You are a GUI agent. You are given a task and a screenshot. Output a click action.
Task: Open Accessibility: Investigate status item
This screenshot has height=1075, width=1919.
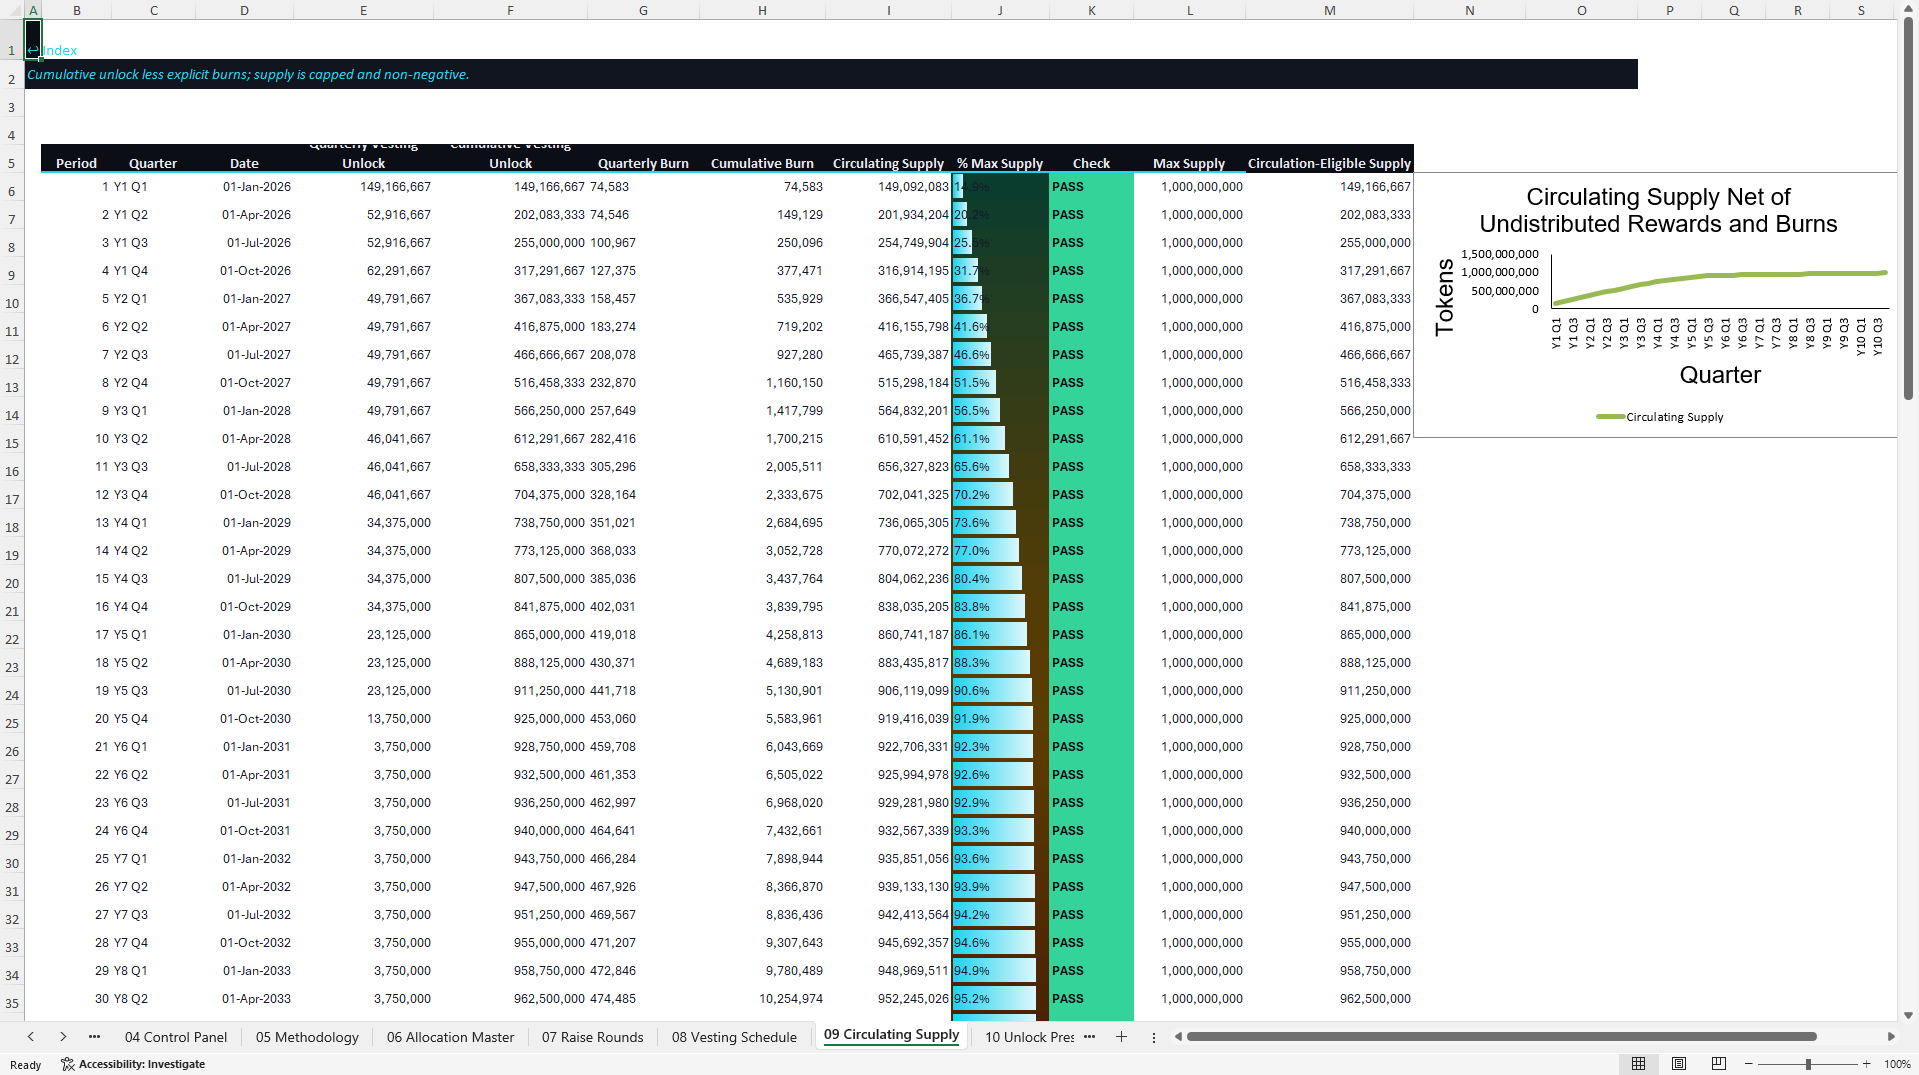click(x=133, y=1064)
